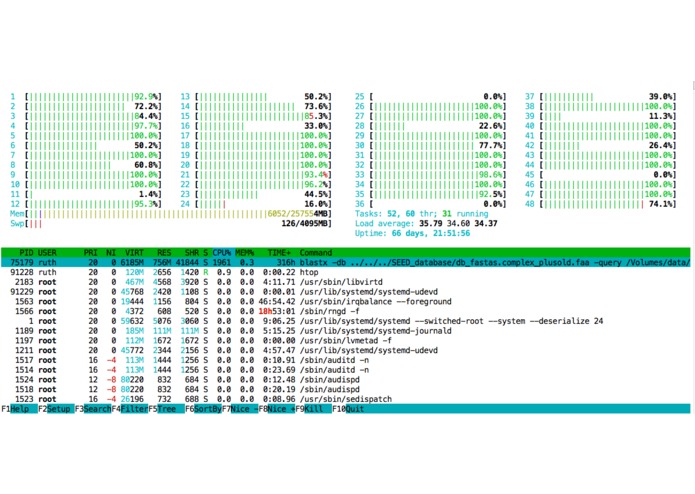Click CPU 16 meter showing 33.0%
This screenshot has height=494, width=695.
tap(256, 125)
